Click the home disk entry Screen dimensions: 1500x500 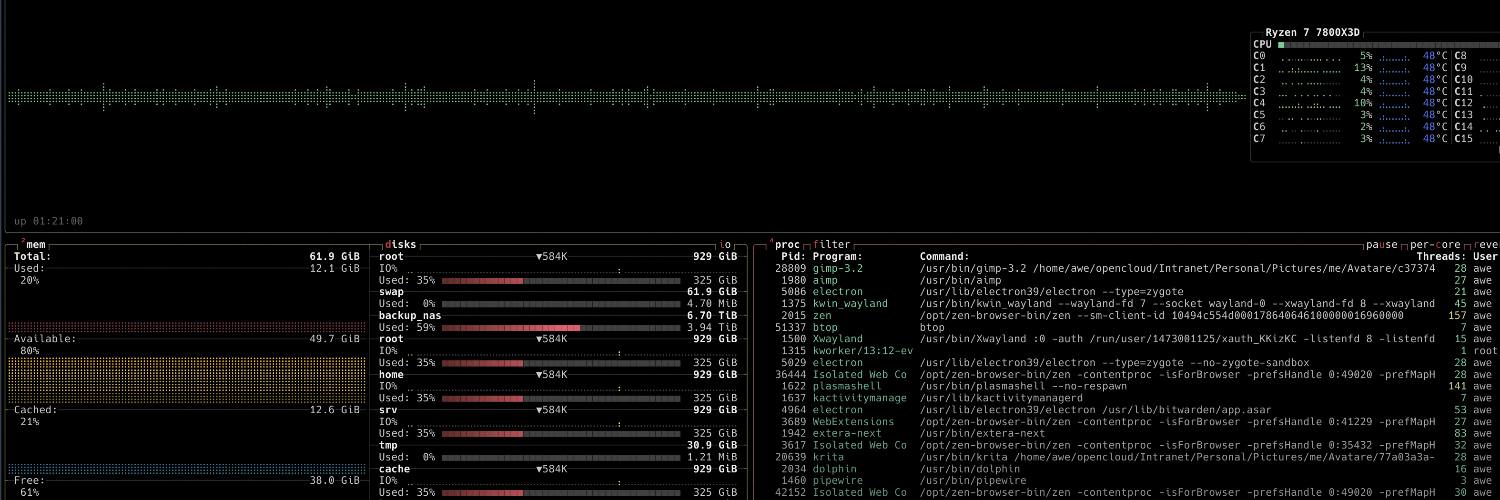pos(391,374)
